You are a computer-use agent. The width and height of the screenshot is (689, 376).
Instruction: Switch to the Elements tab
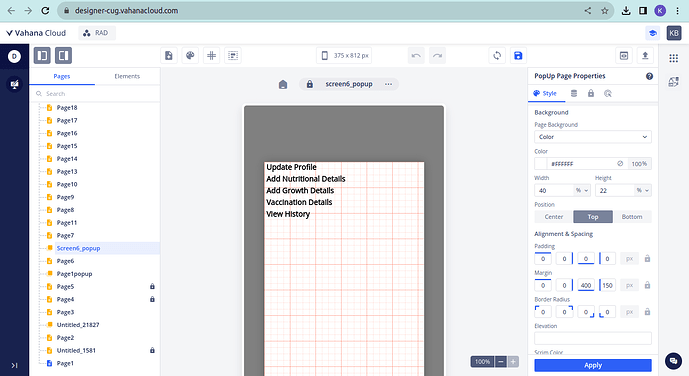pyautogui.click(x=127, y=76)
